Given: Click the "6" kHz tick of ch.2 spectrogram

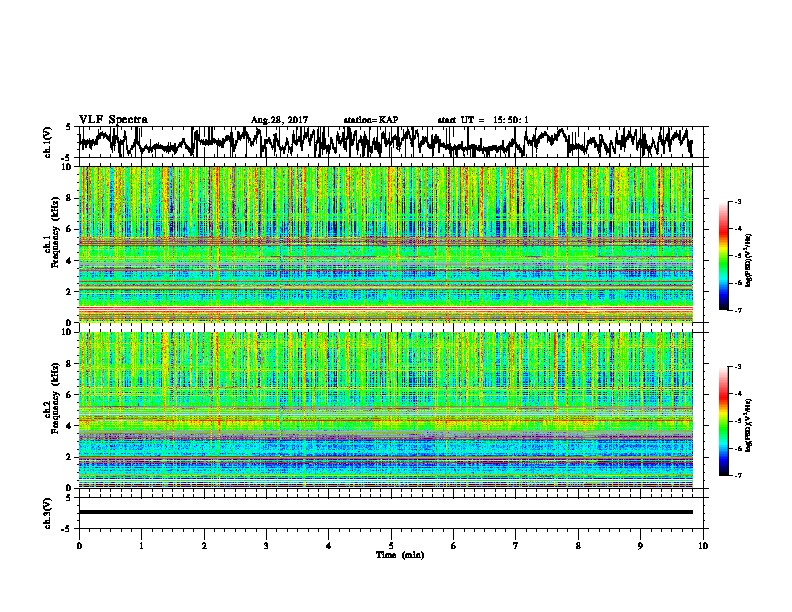Looking at the screenshot, I should (70, 395).
